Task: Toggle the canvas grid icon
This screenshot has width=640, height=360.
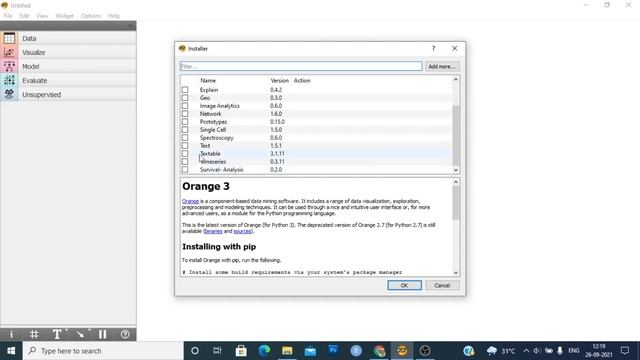Action: pos(34,334)
